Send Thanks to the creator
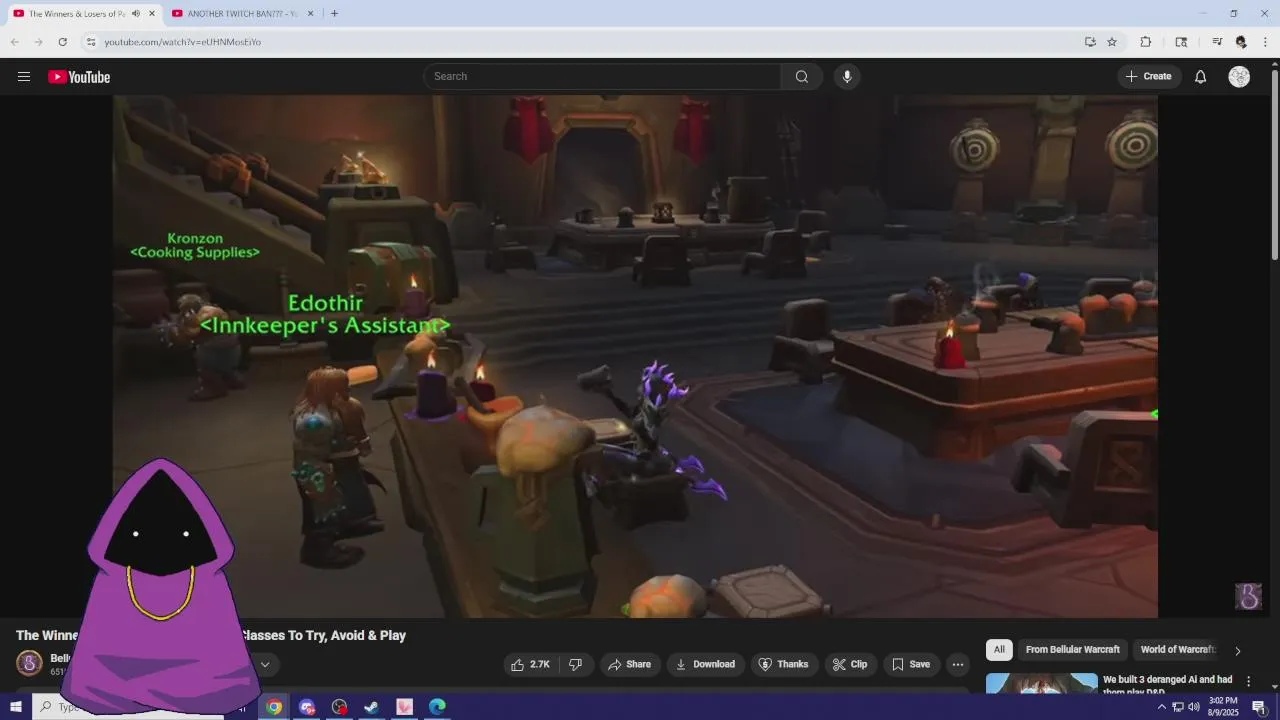This screenshot has width=1280, height=720. pyautogui.click(x=784, y=664)
